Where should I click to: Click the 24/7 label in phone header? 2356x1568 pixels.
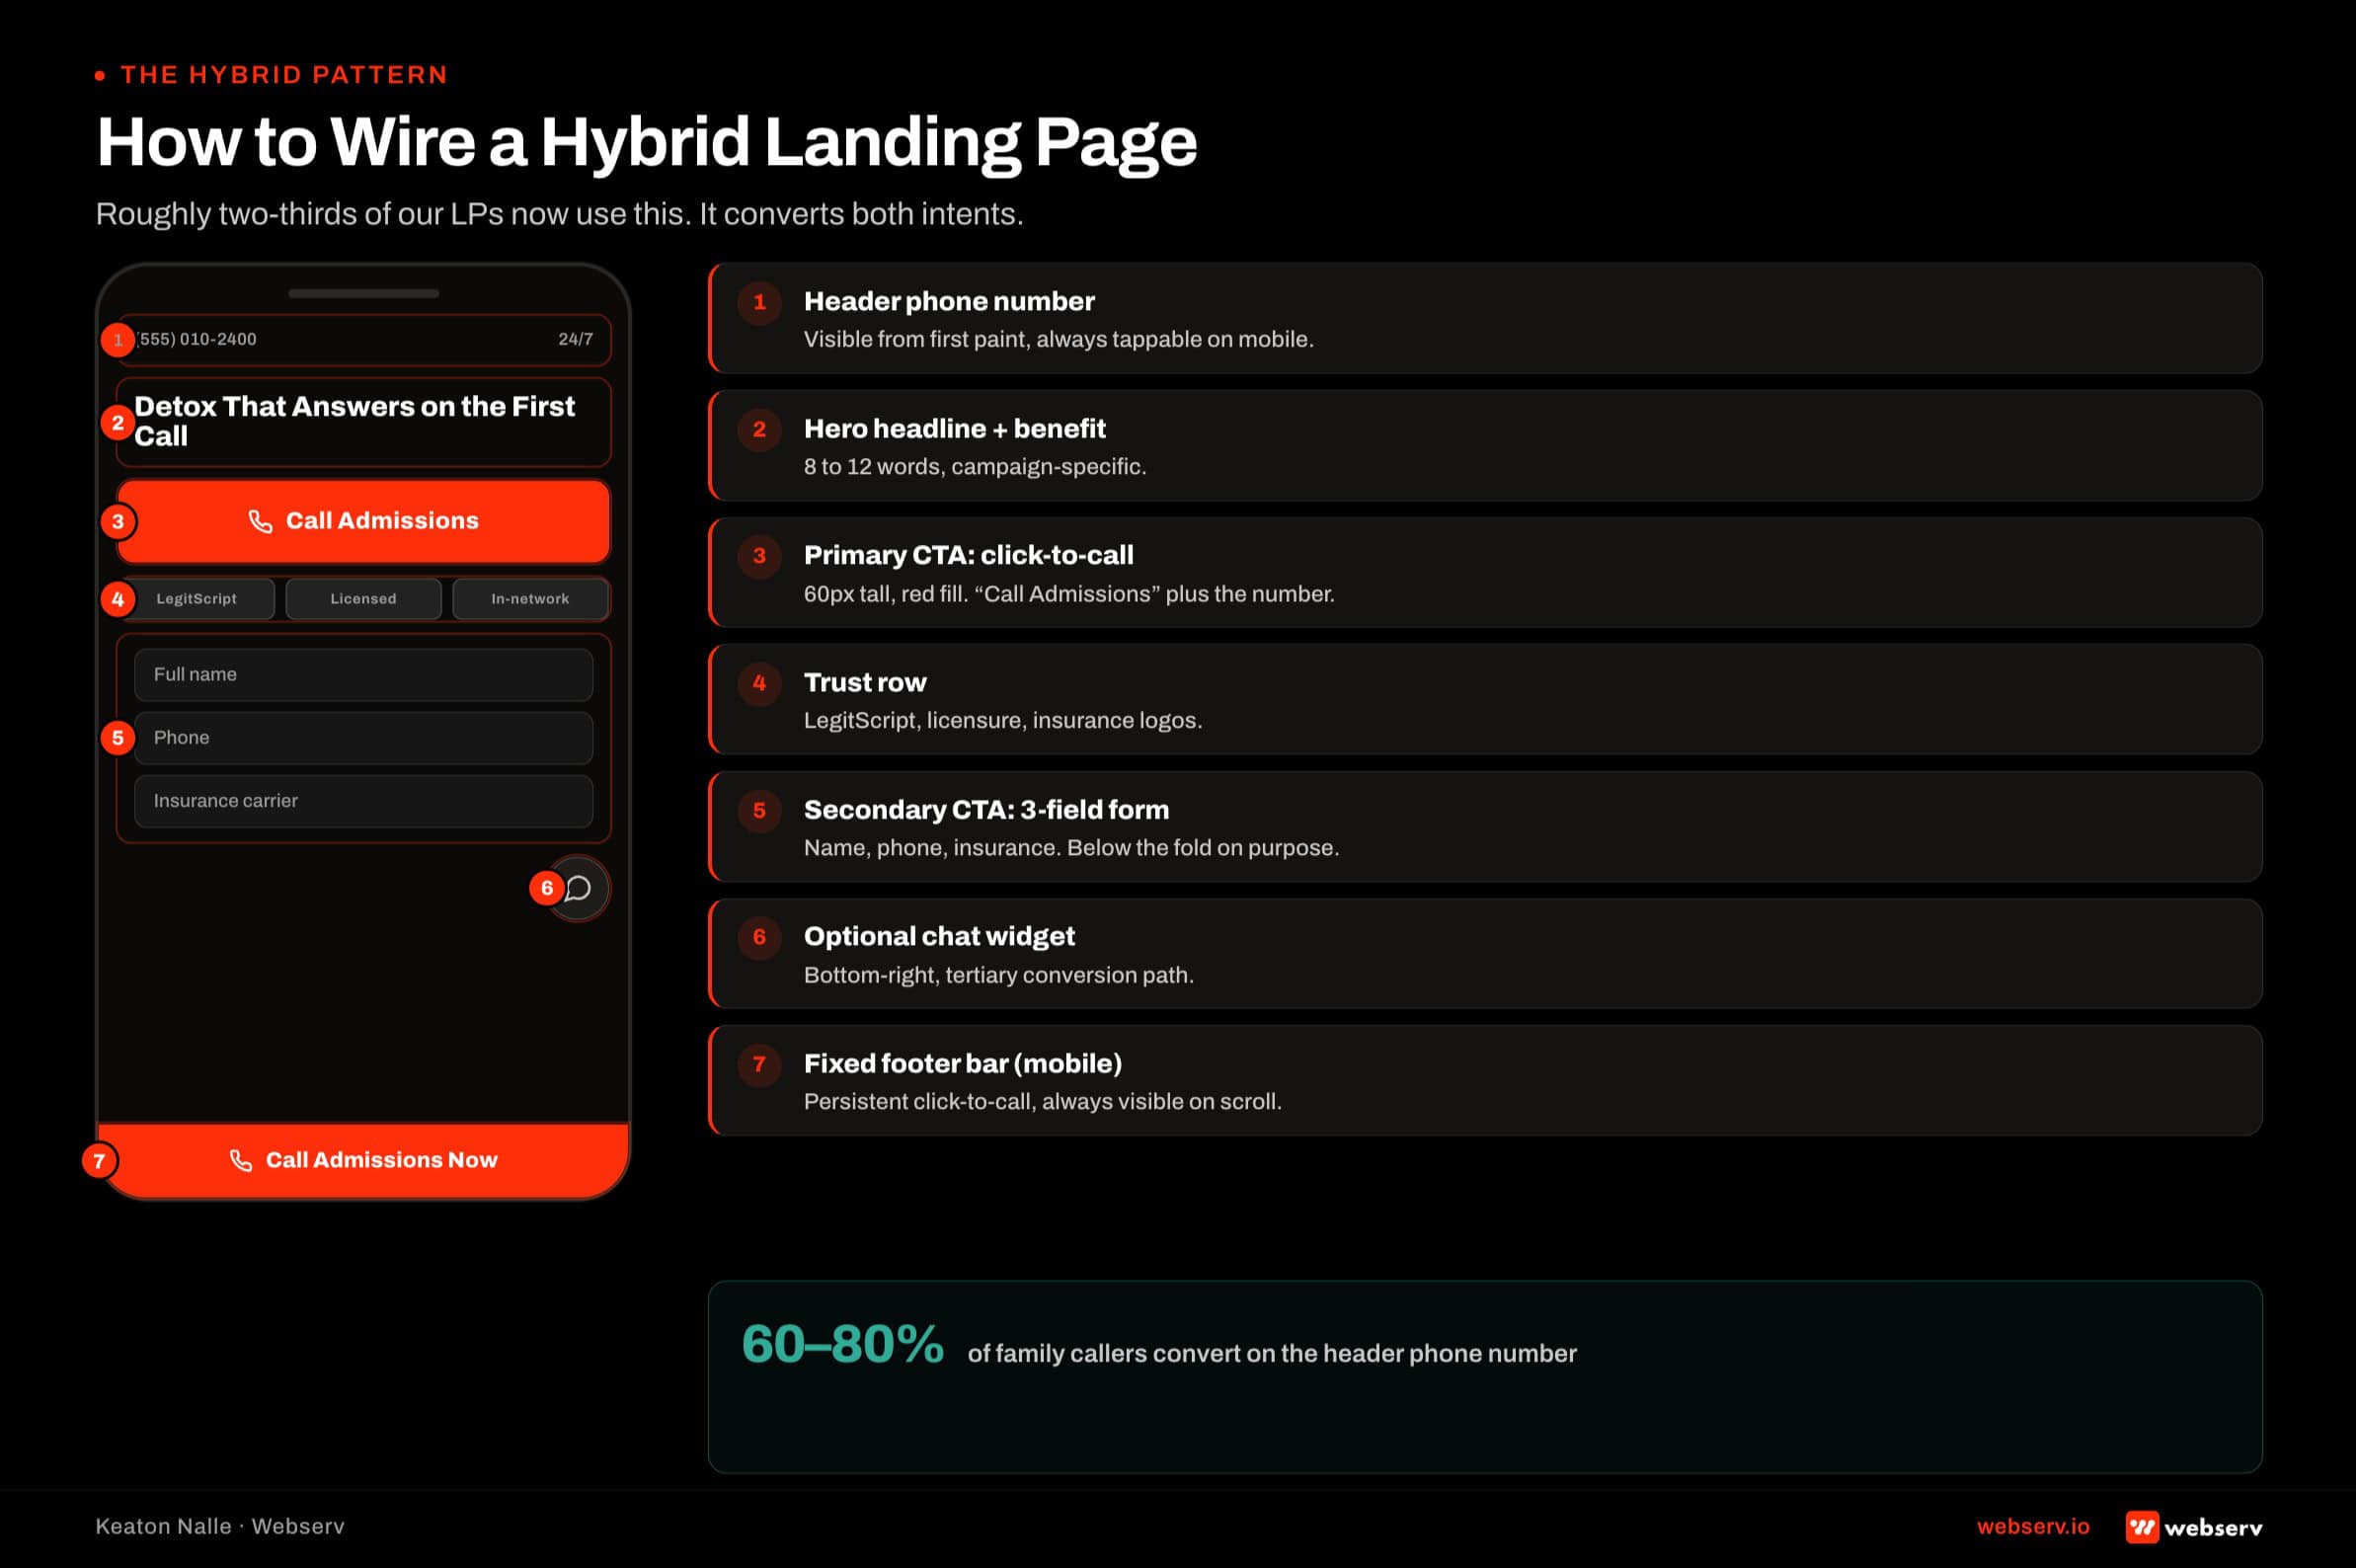click(575, 339)
